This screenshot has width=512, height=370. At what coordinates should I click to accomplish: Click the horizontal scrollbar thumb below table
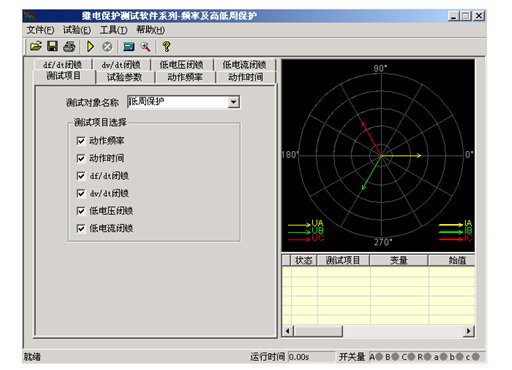[x=318, y=331]
